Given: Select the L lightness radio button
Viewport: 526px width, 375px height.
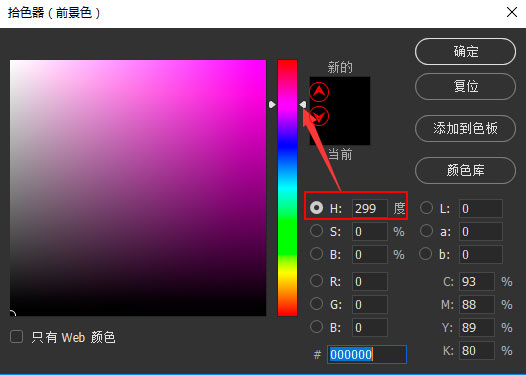Looking at the screenshot, I should (x=426, y=208).
